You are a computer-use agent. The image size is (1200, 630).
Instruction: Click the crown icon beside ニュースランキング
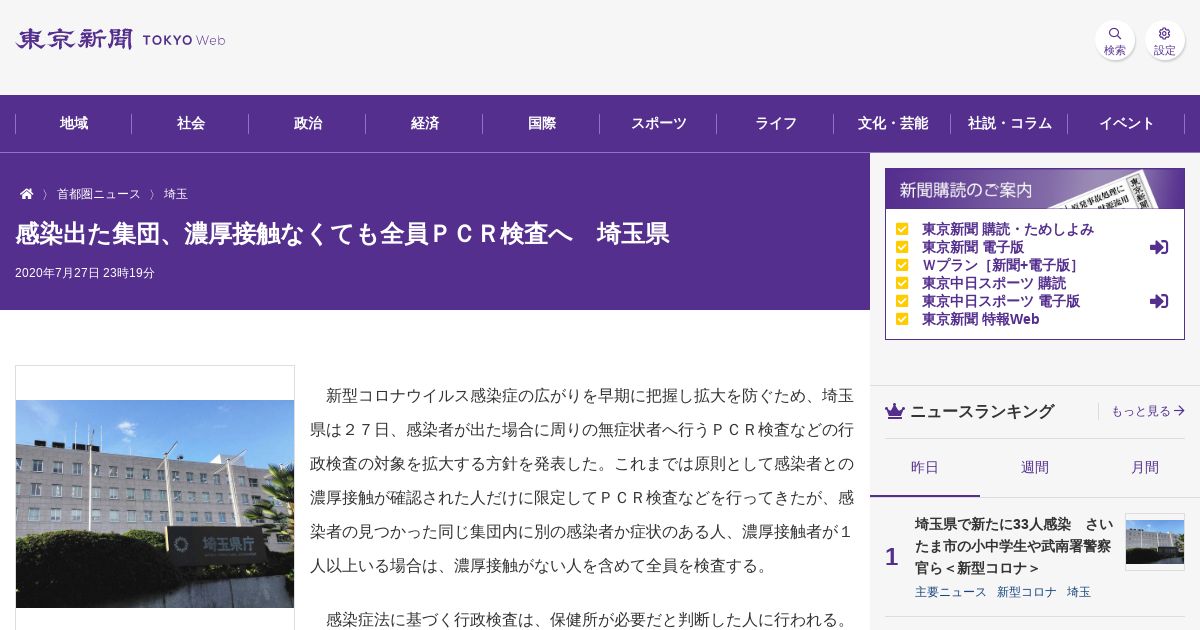(x=895, y=411)
